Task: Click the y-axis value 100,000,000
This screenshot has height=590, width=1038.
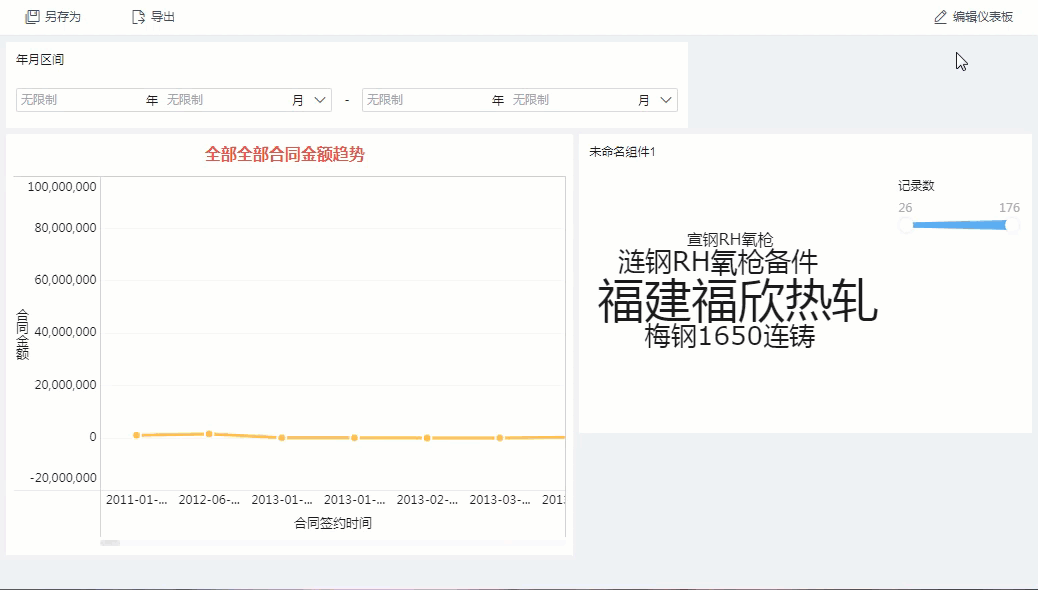Action: (62, 187)
